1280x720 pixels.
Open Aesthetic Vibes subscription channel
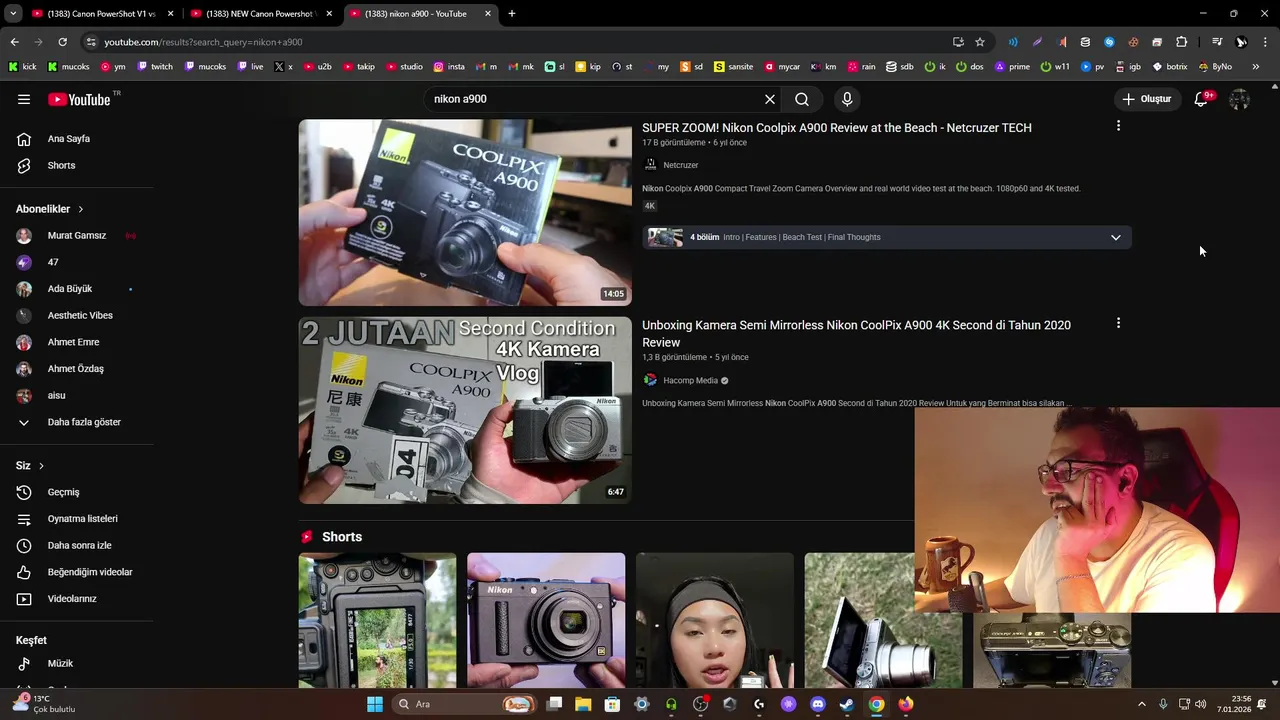(78, 315)
